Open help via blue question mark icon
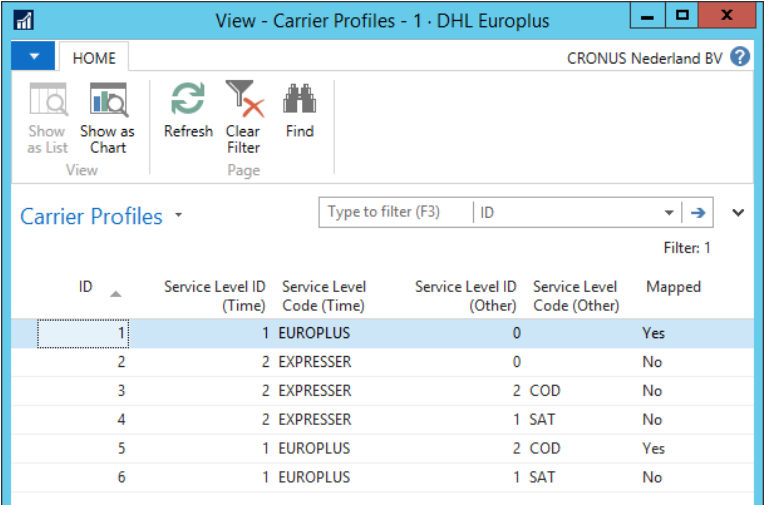This screenshot has width=765, height=505. (x=740, y=57)
